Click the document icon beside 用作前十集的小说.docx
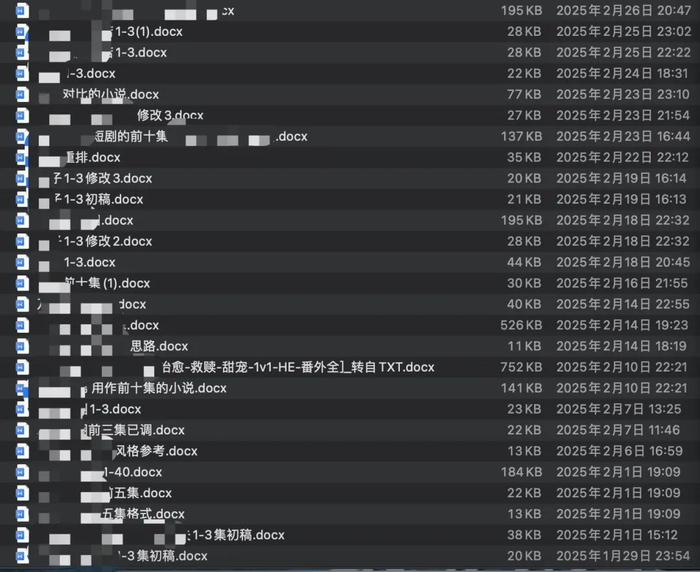The image size is (700, 572). [22, 388]
